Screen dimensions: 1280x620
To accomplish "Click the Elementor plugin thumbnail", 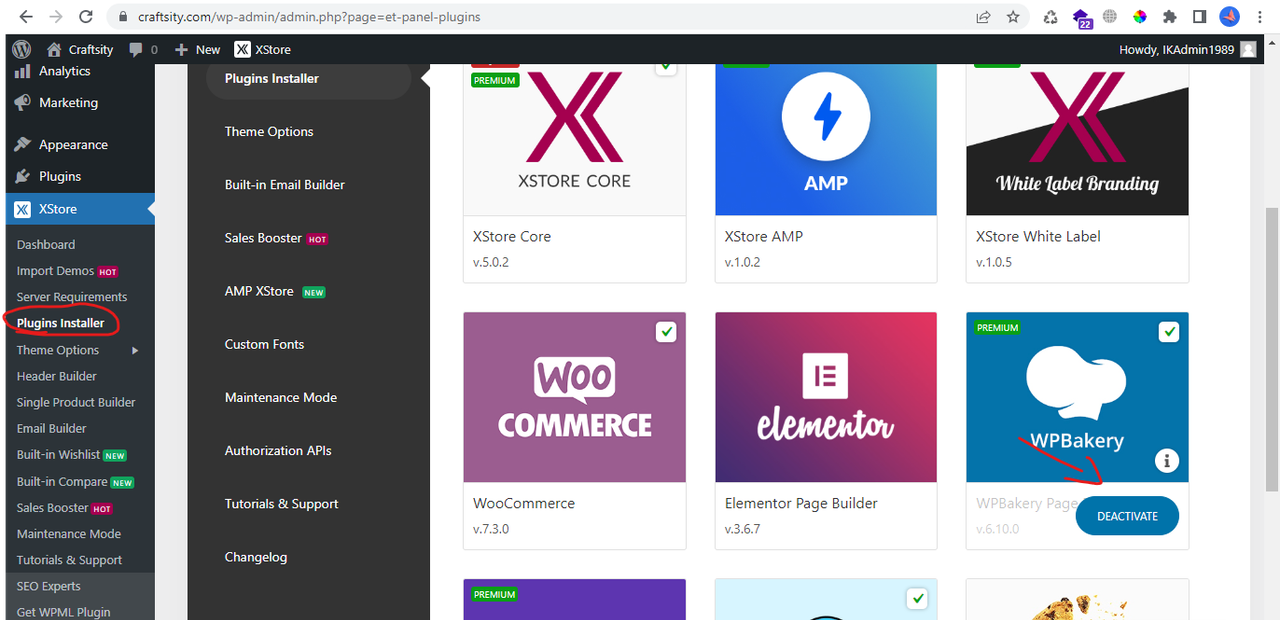I will [x=826, y=397].
